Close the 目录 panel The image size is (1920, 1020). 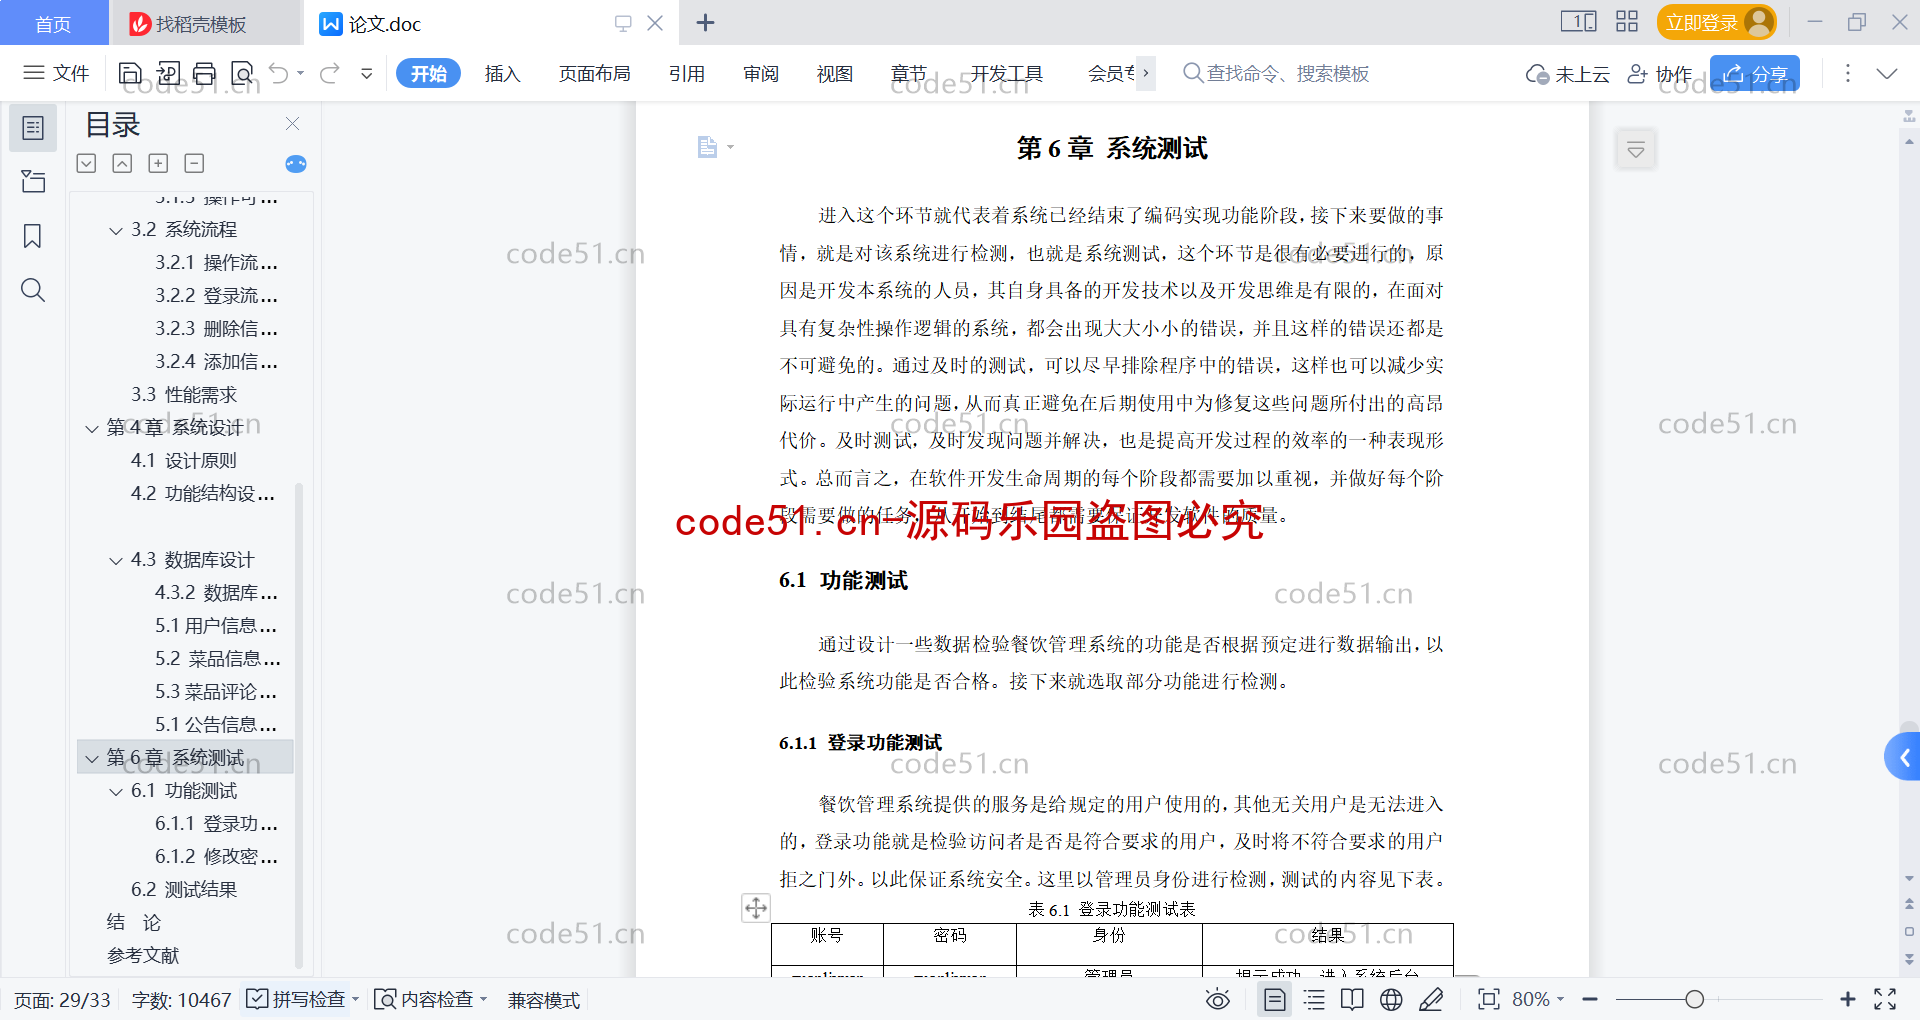[x=292, y=123]
